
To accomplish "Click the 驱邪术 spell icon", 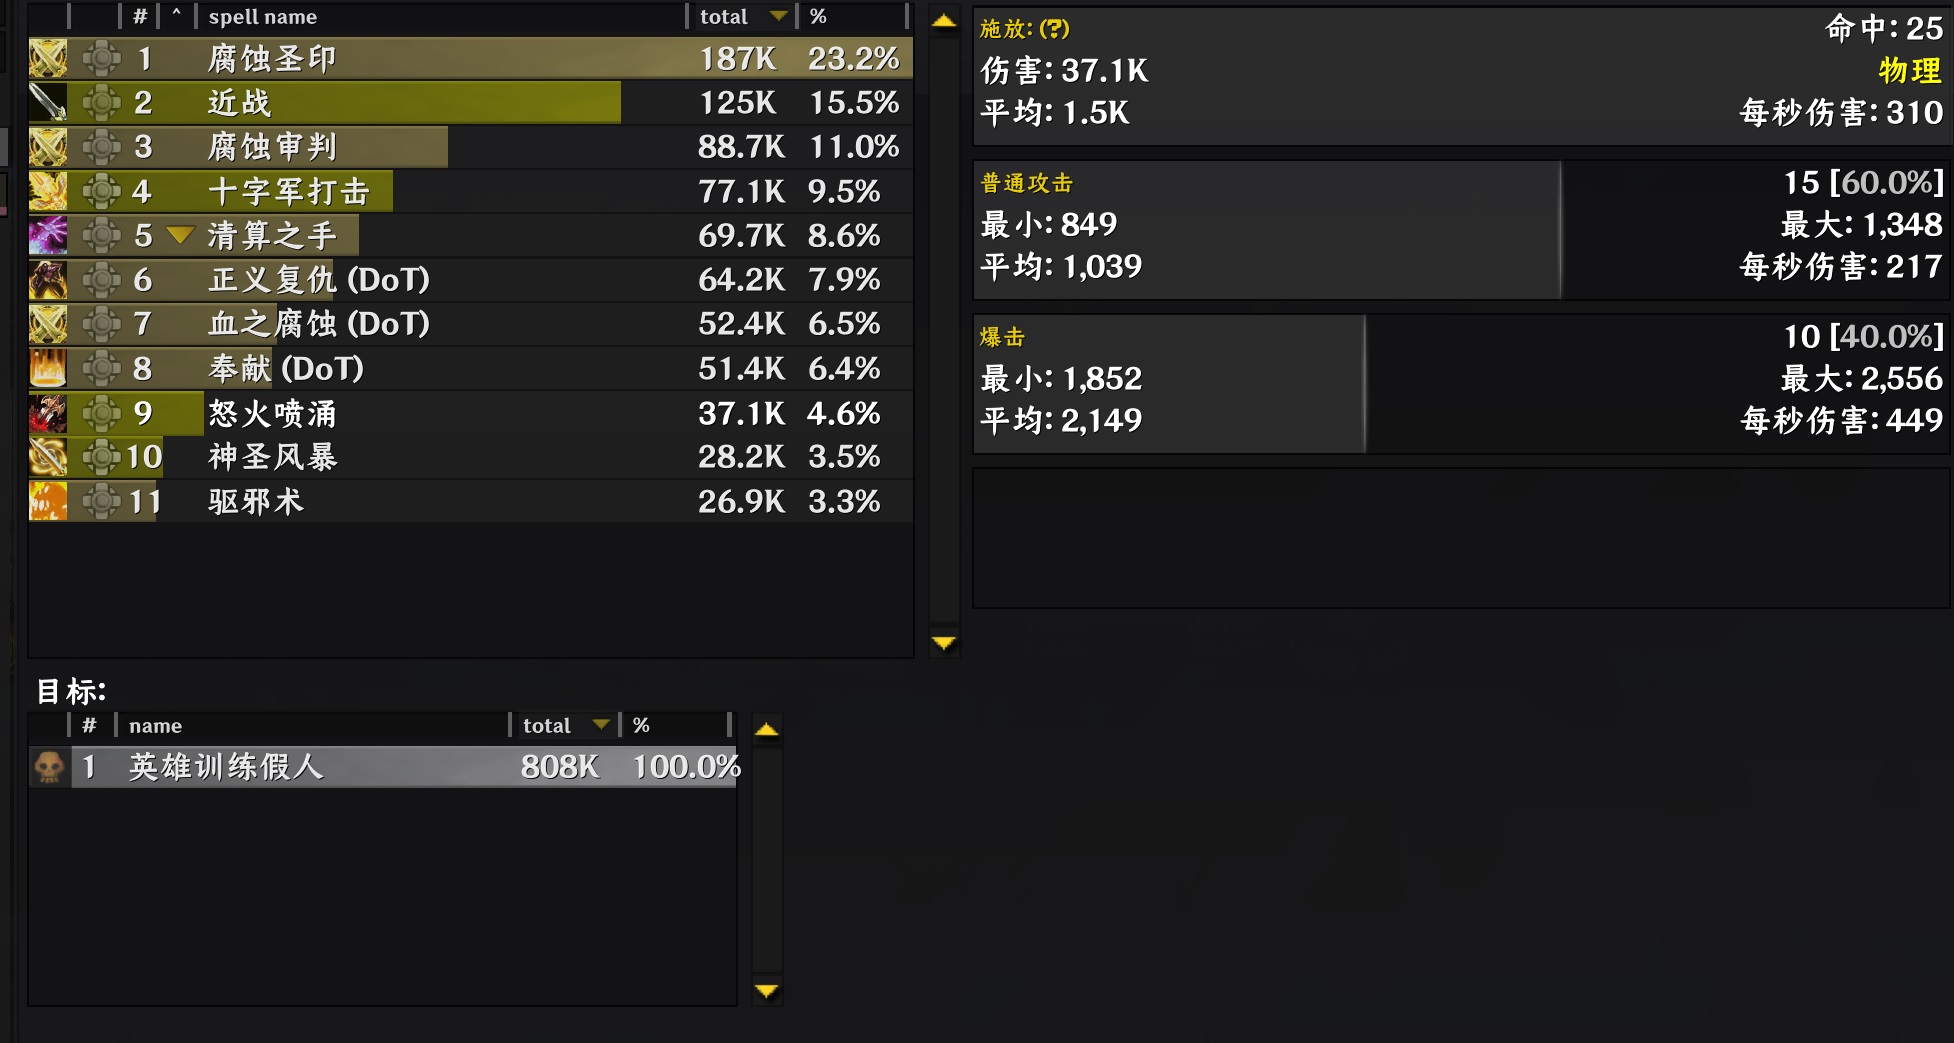I will pyautogui.click(x=48, y=501).
